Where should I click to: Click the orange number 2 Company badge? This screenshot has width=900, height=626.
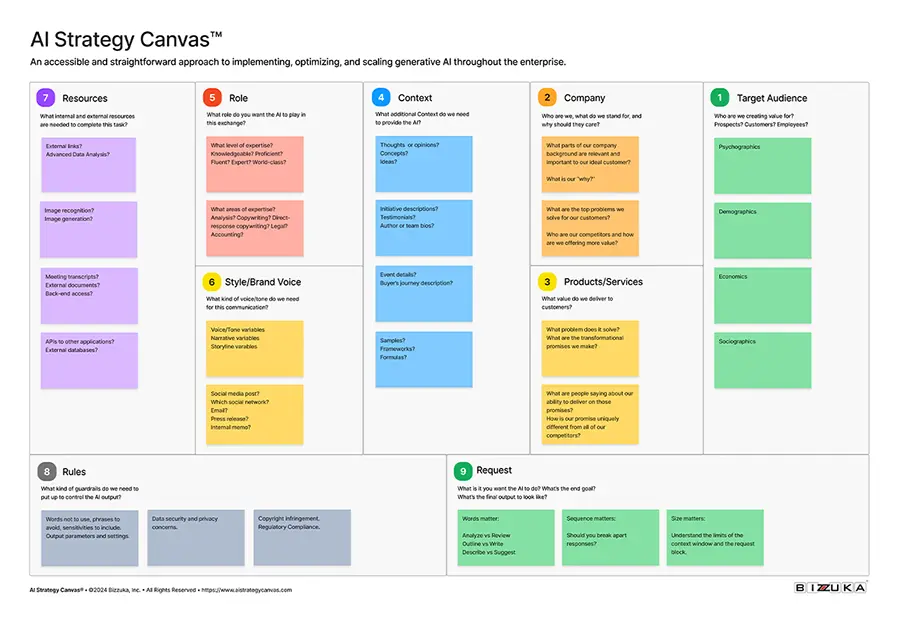[x=547, y=98]
